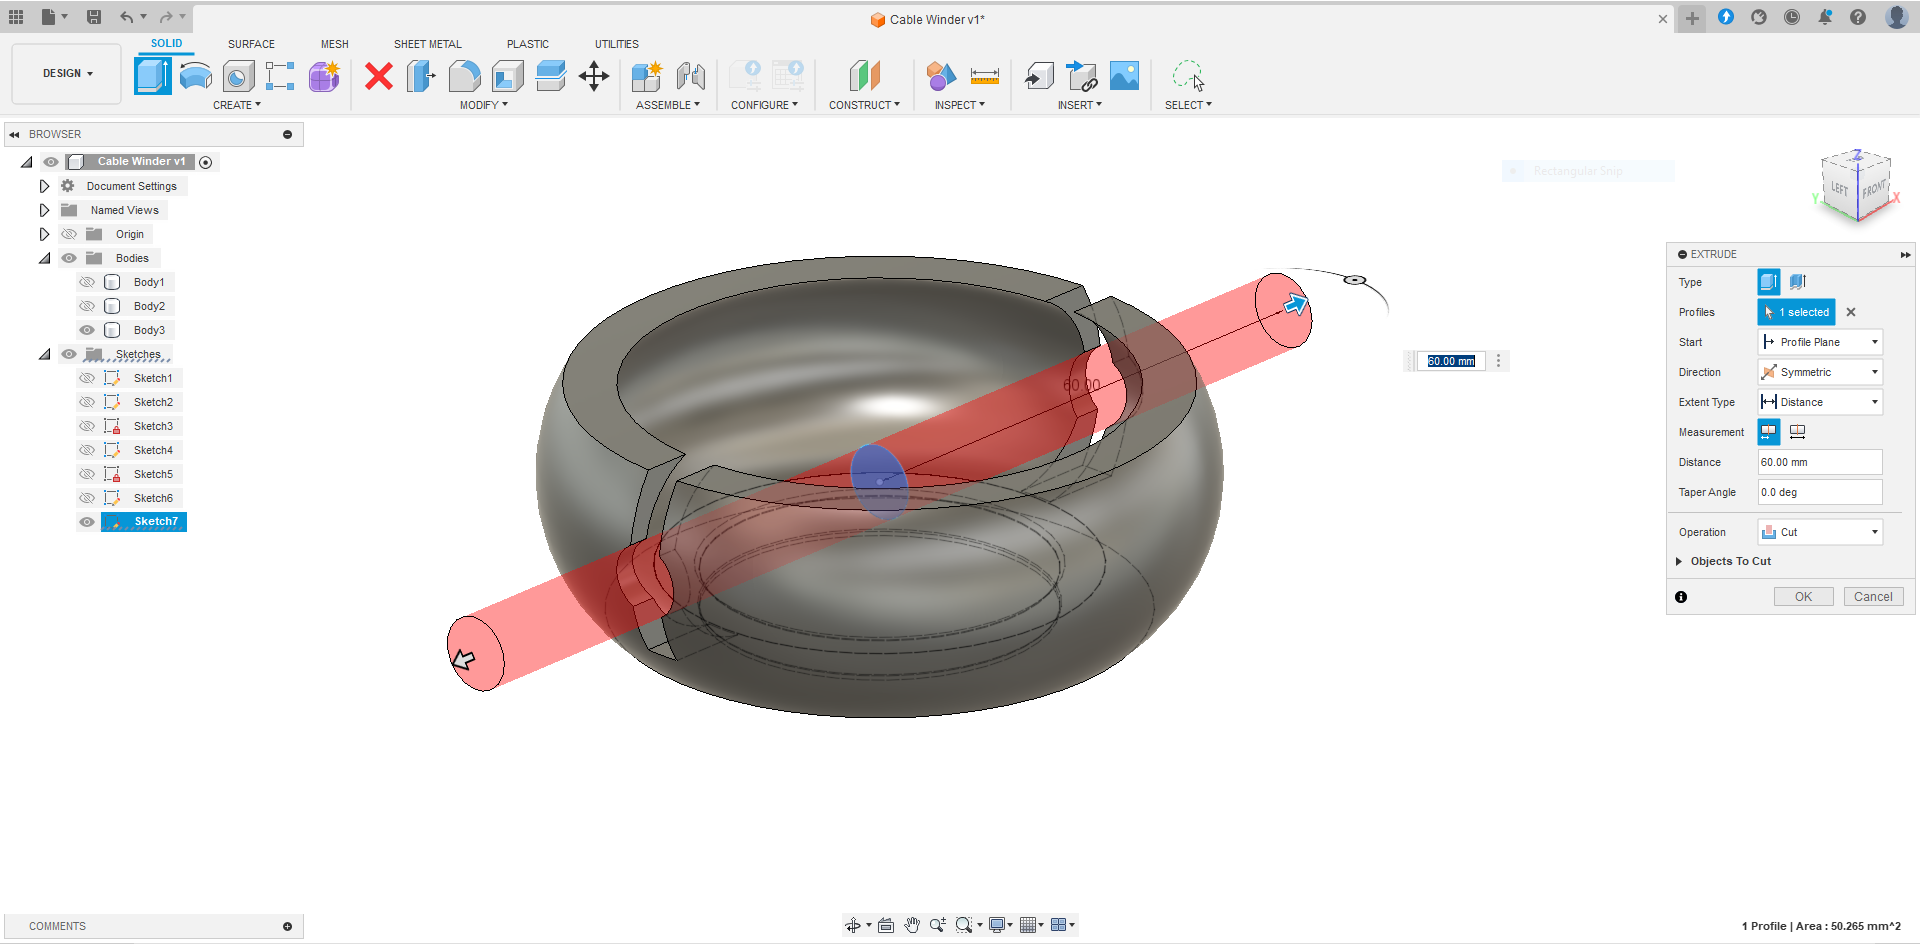The width and height of the screenshot is (1920, 944).
Task: Click the Pan hand icon
Action: coord(912,925)
